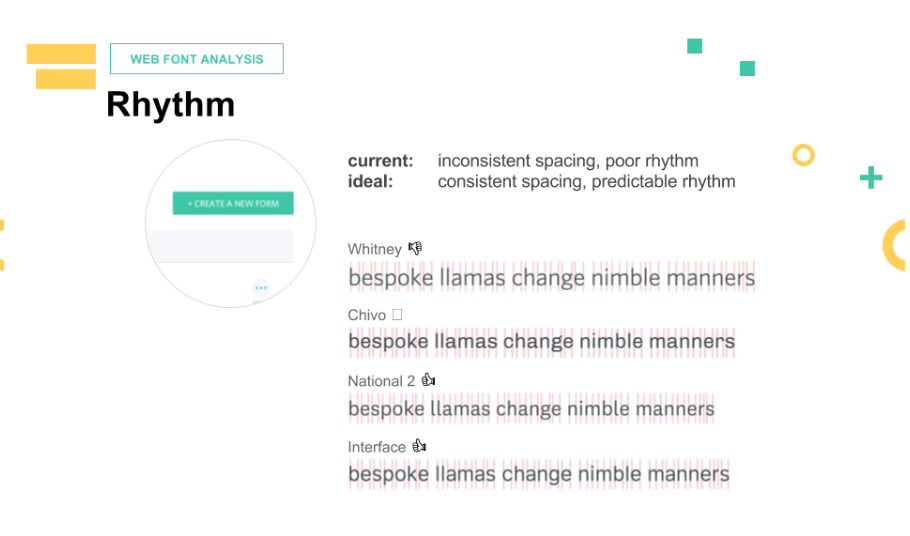Image resolution: width=910 pixels, height=536 pixels.
Task: Click the Web Font Analysis label
Action: (x=197, y=59)
